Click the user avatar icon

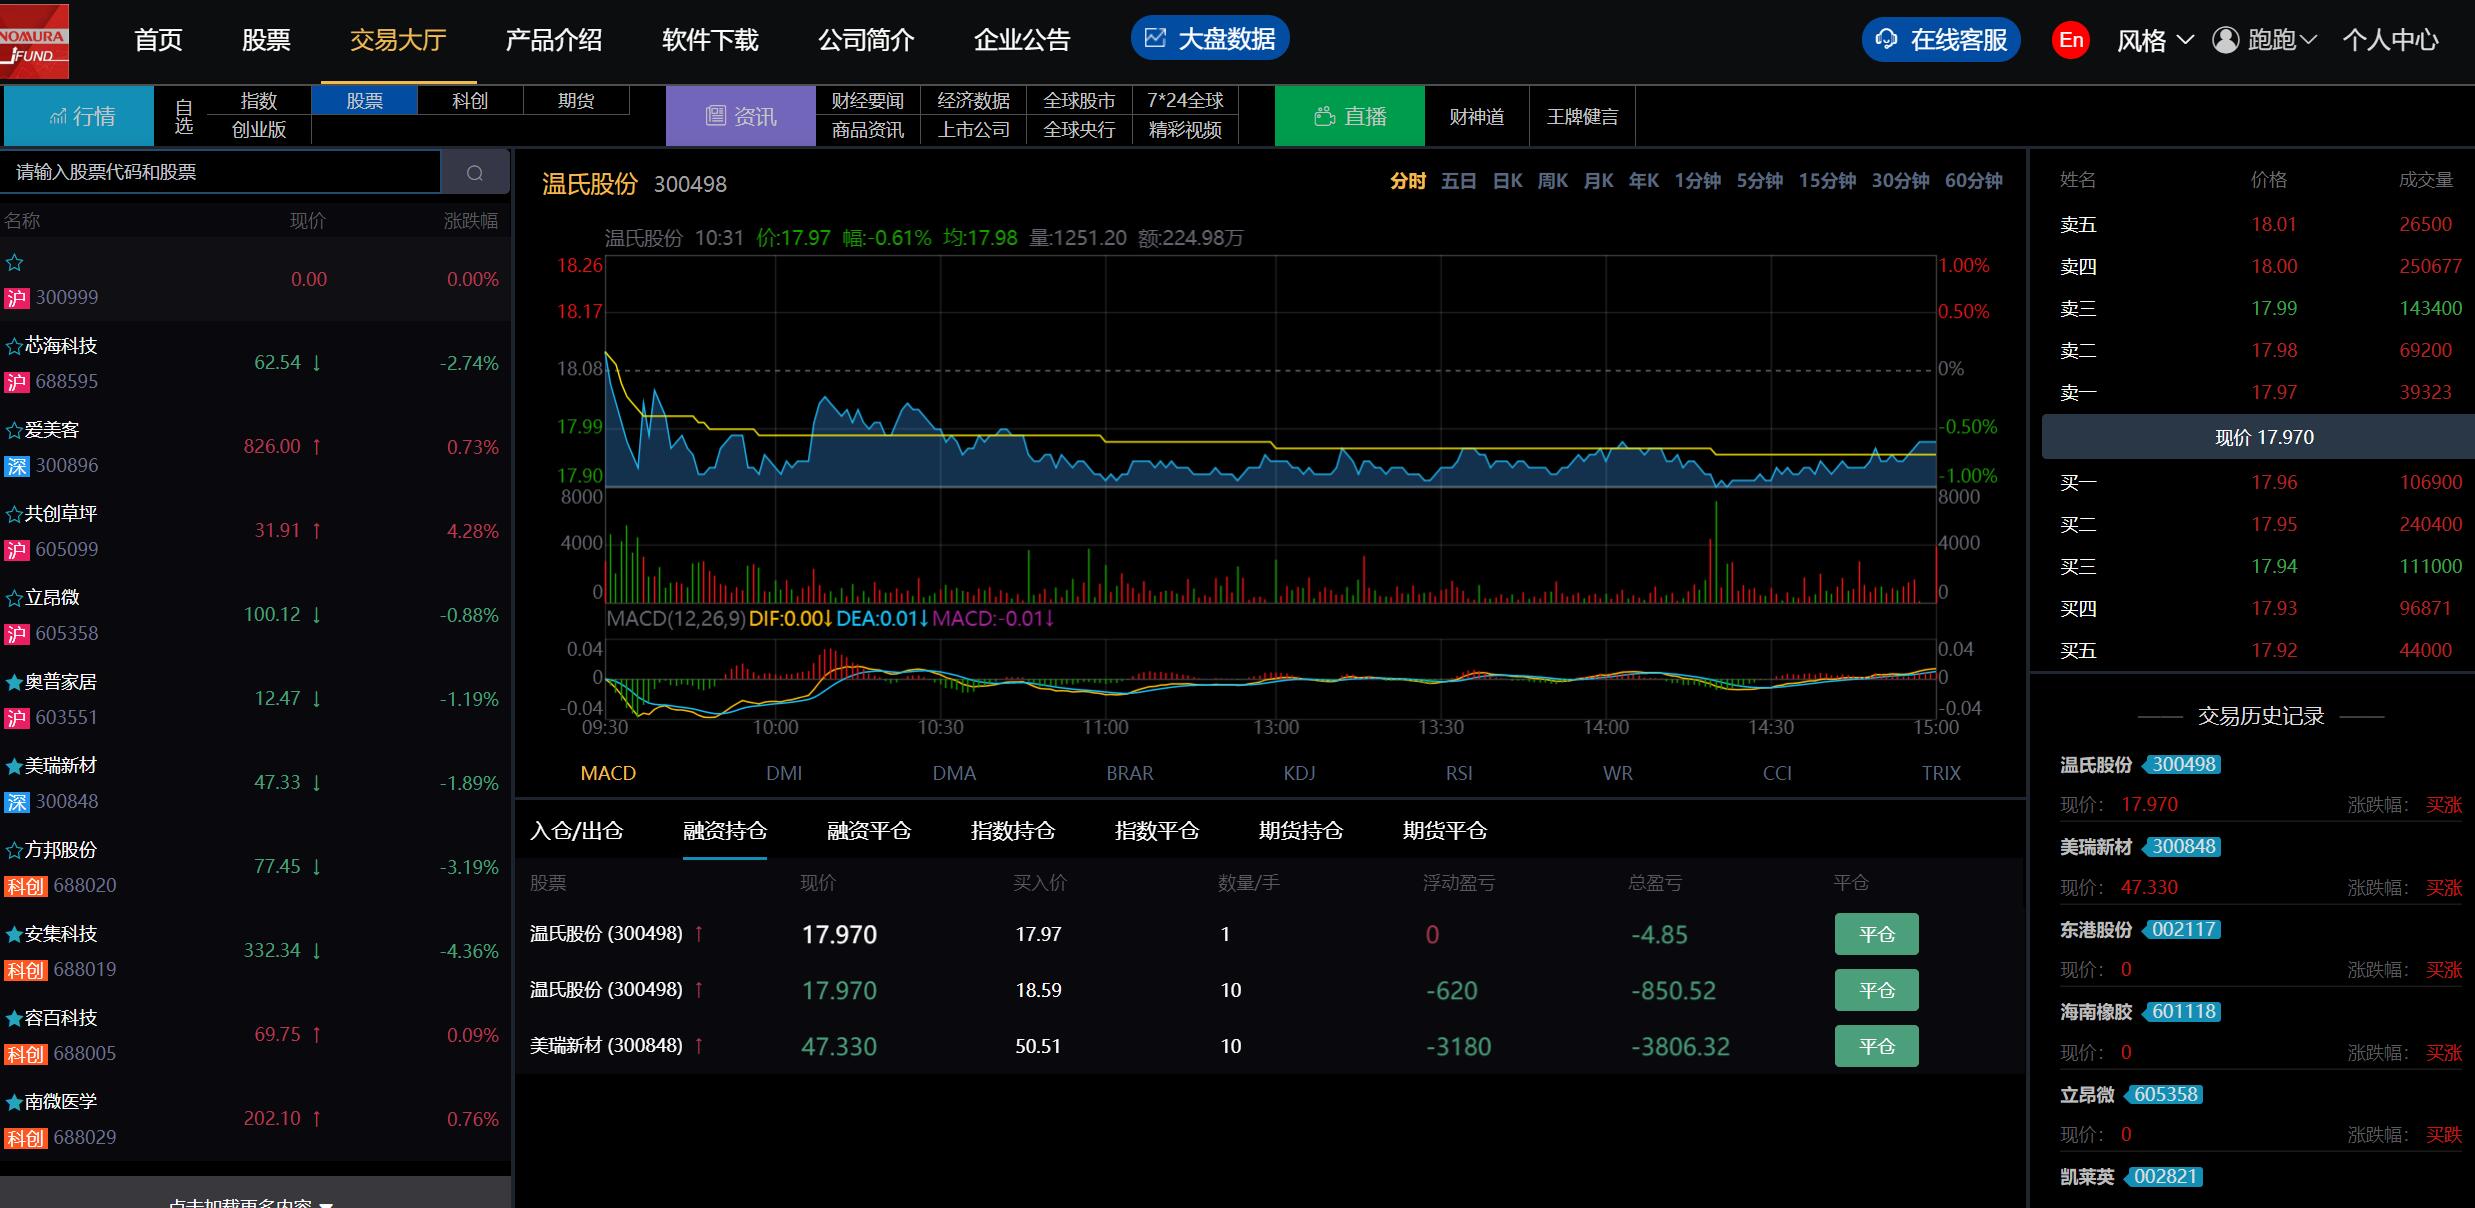(x=2225, y=40)
